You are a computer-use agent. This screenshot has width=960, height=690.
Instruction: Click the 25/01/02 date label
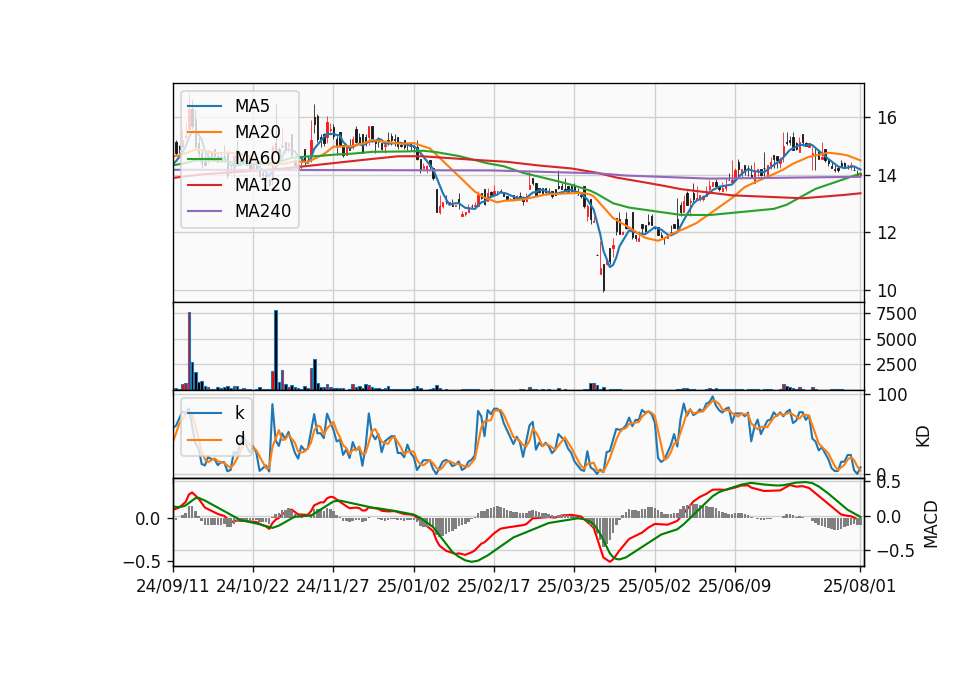tap(413, 586)
